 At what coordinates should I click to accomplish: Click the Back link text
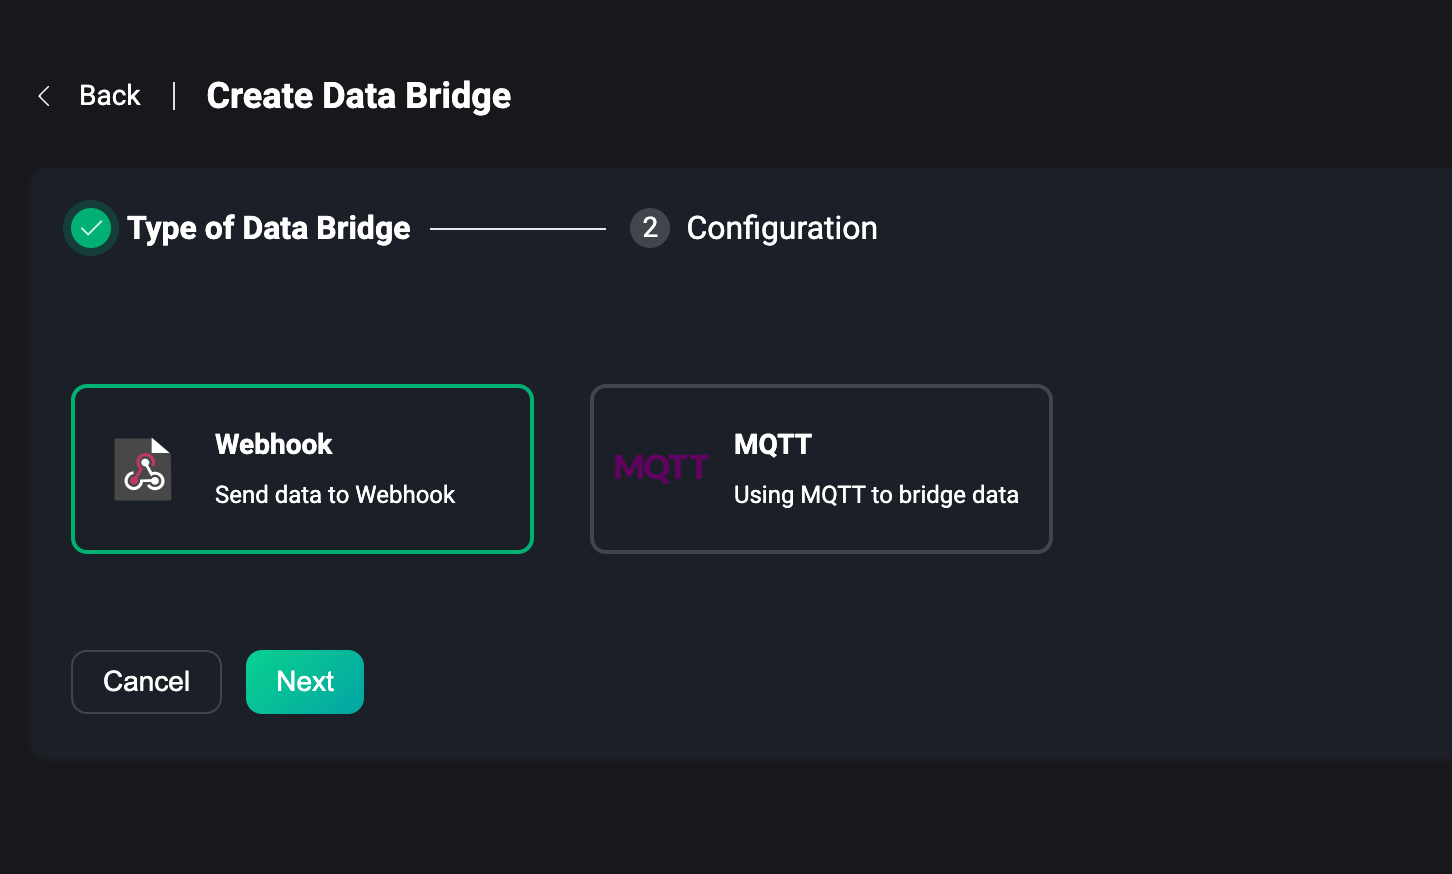[x=110, y=96]
